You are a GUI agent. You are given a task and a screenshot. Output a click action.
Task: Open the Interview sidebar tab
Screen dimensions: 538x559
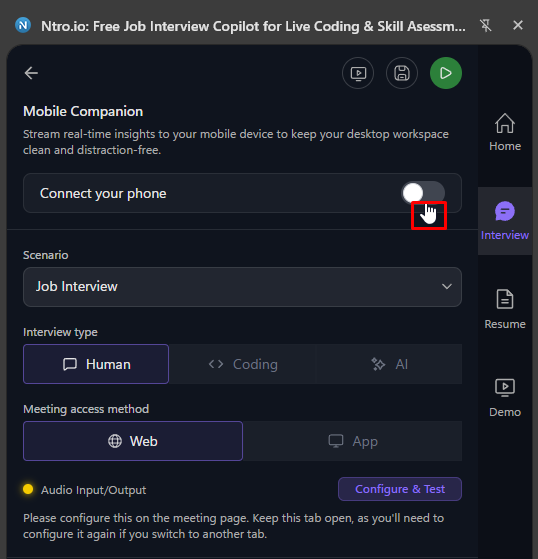click(x=505, y=221)
